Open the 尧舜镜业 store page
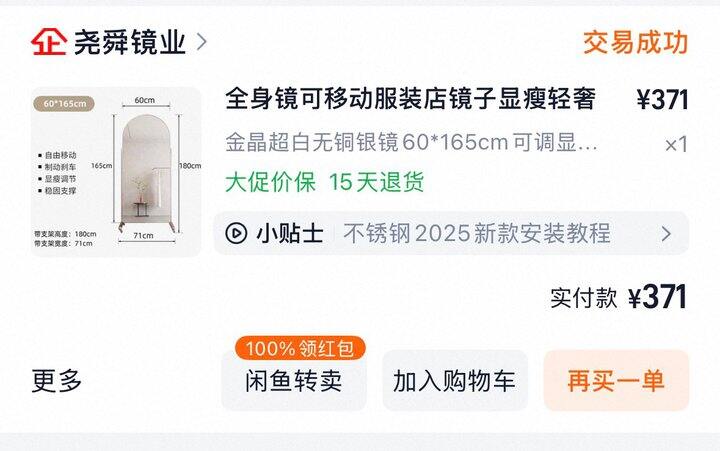The width and height of the screenshot is (720, 451). tap(129, 42)
